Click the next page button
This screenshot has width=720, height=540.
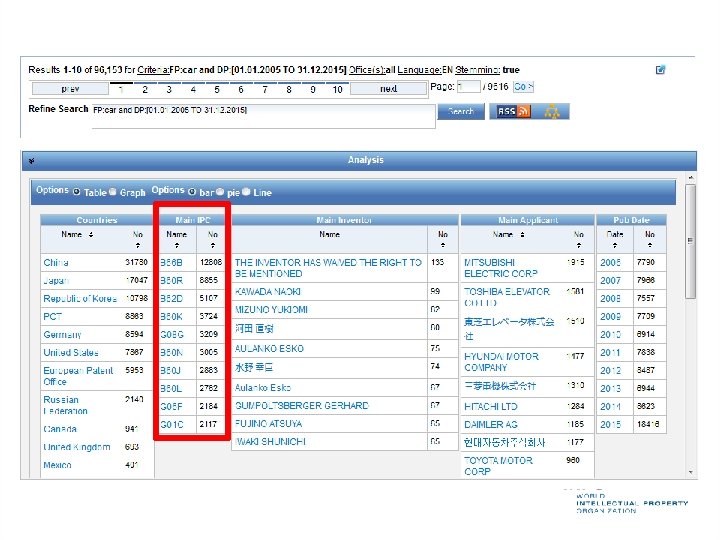tap(388, 89)
